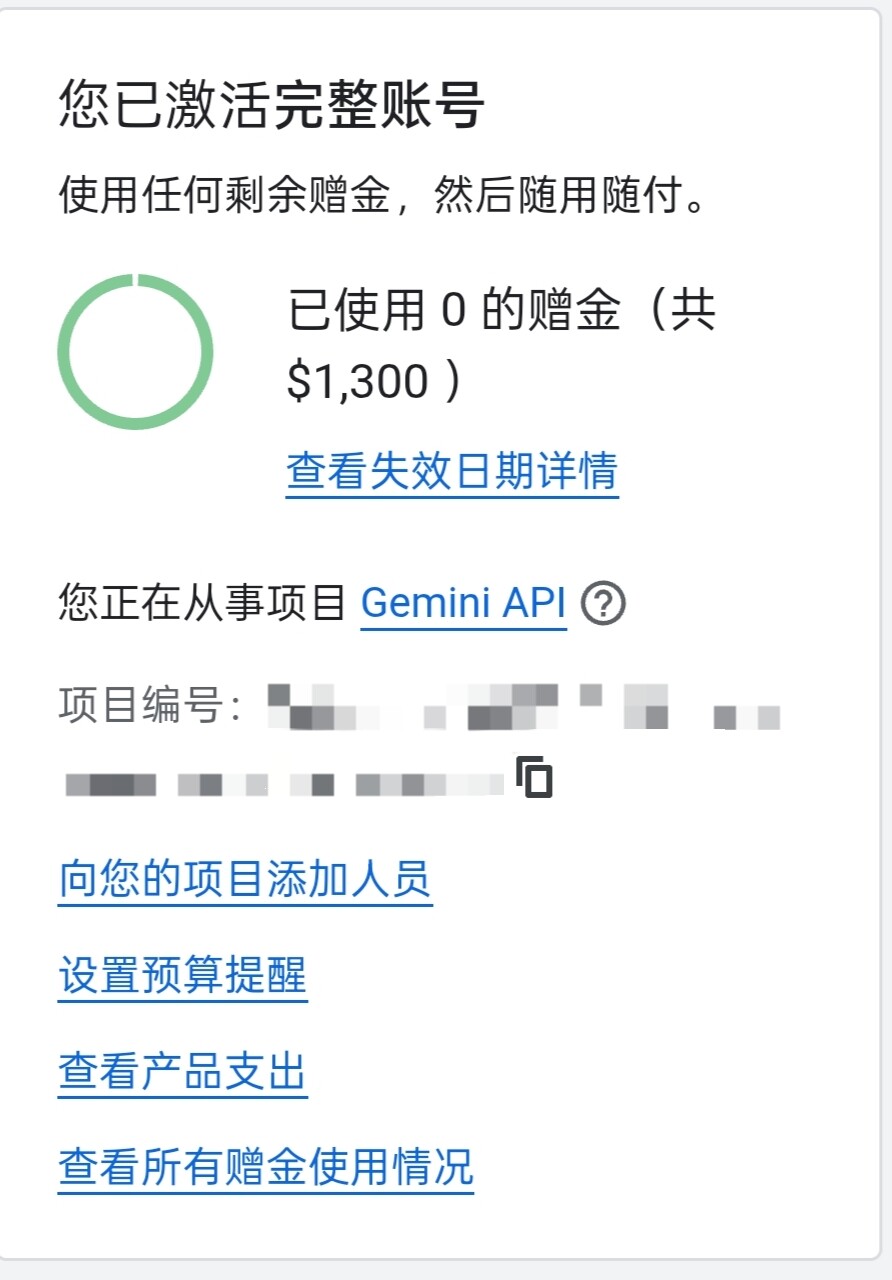Viewport: 892px width, 1280px height.
Task: Select the blurred project ID beside copy icon
Action: pos(285,784)
